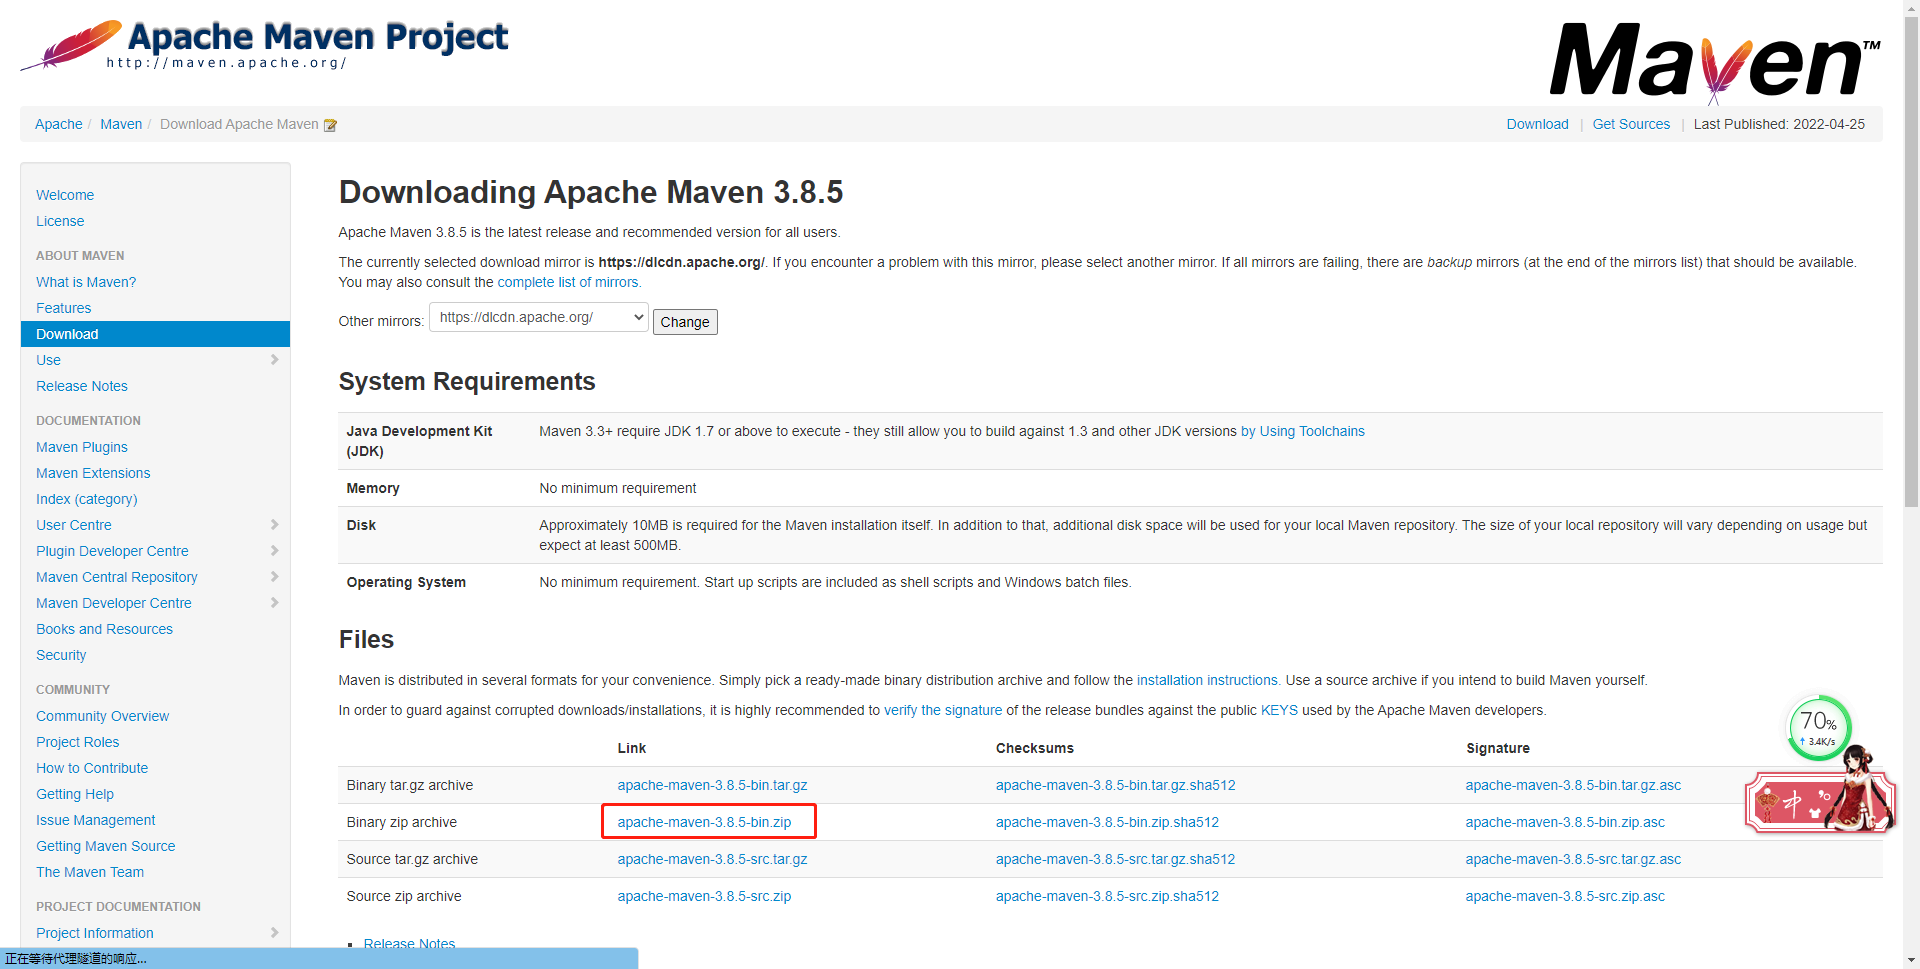Open Issue Management in sidebar
The image size is (1920, 969).
pos(95,820)
